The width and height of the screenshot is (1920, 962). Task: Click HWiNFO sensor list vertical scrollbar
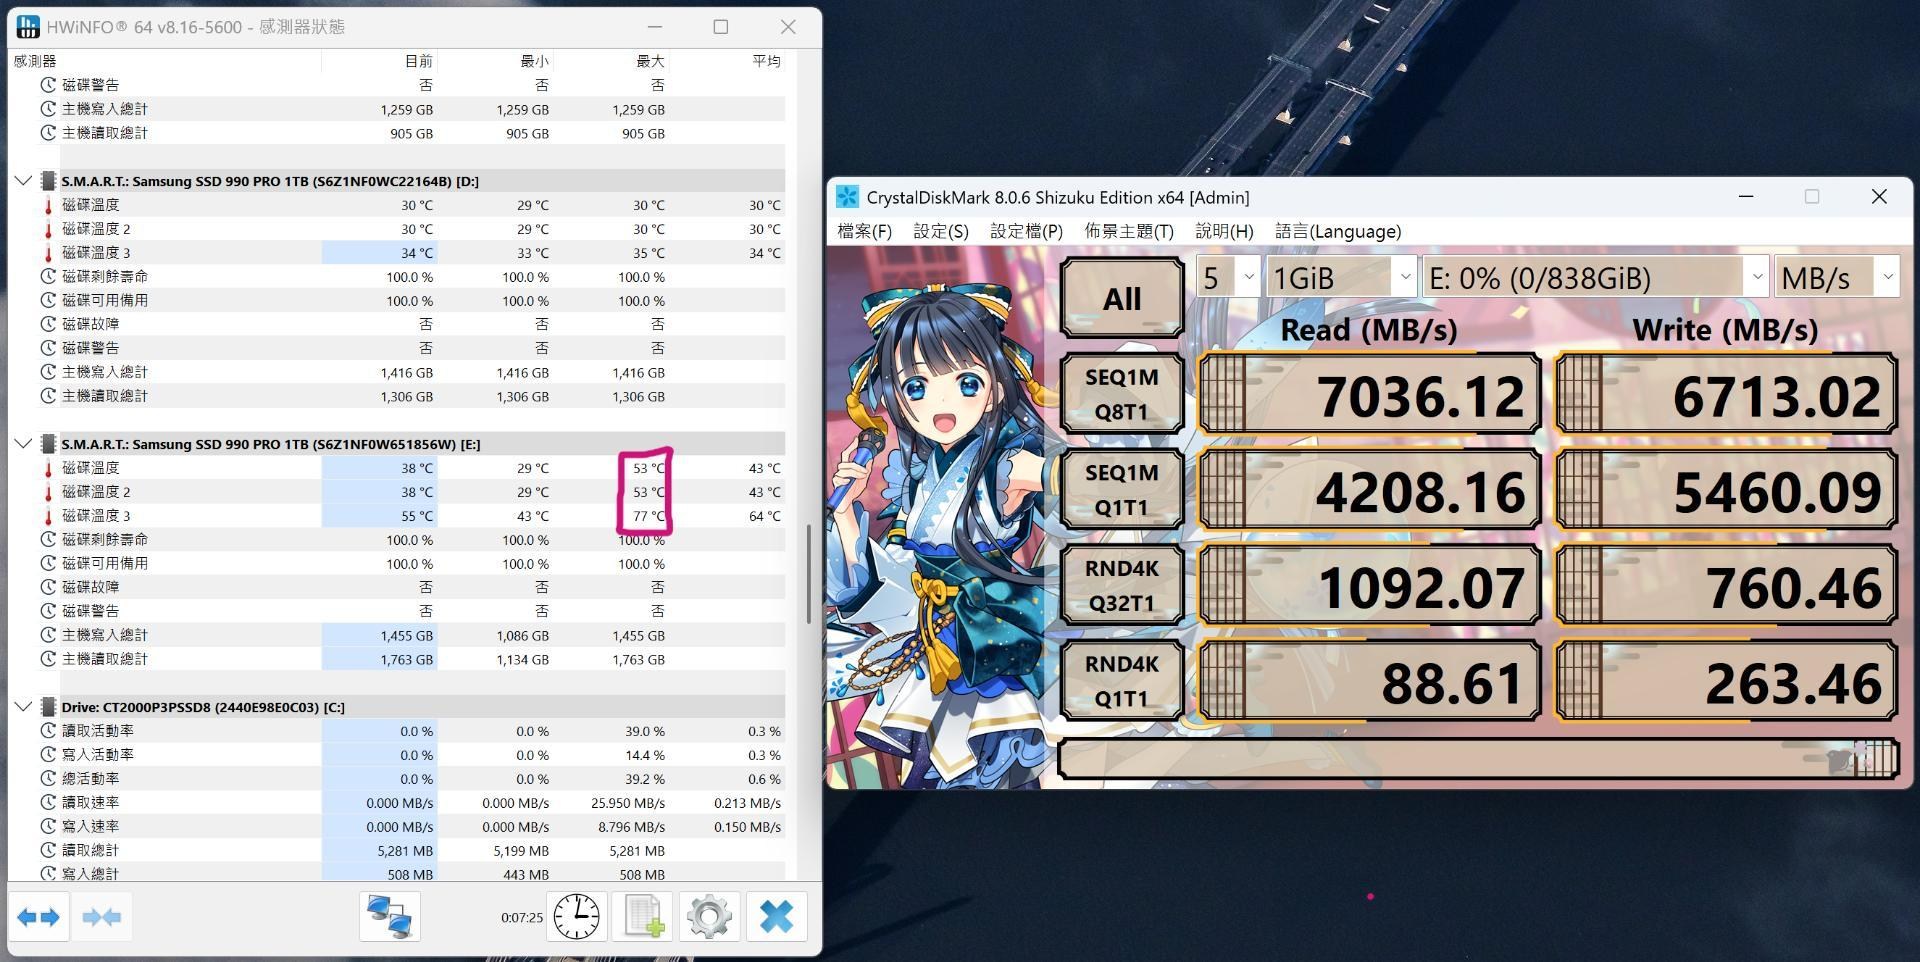tap(809, 574)
